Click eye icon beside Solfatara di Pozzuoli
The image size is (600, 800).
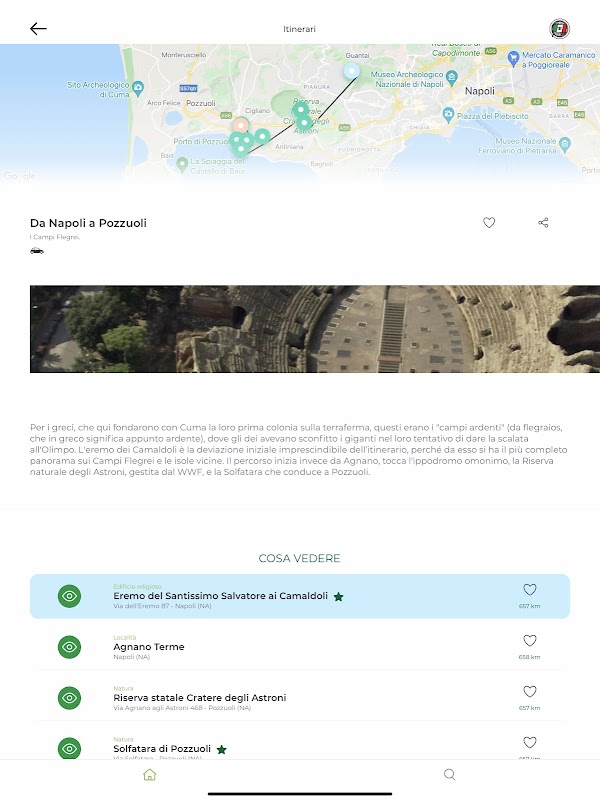pyautogui.click(x=69, y=748)
